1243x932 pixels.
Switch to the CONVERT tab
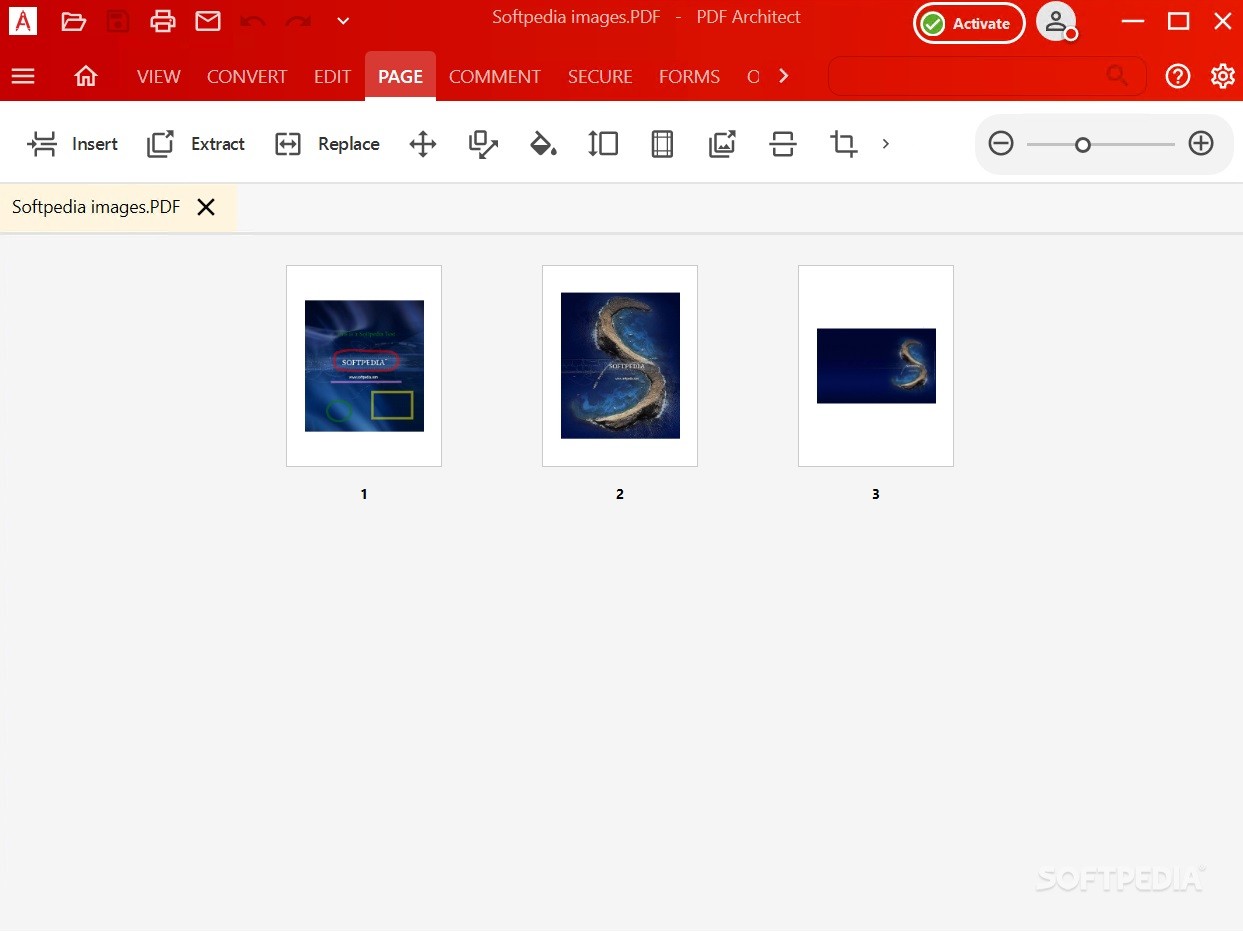tap(247, 77)
